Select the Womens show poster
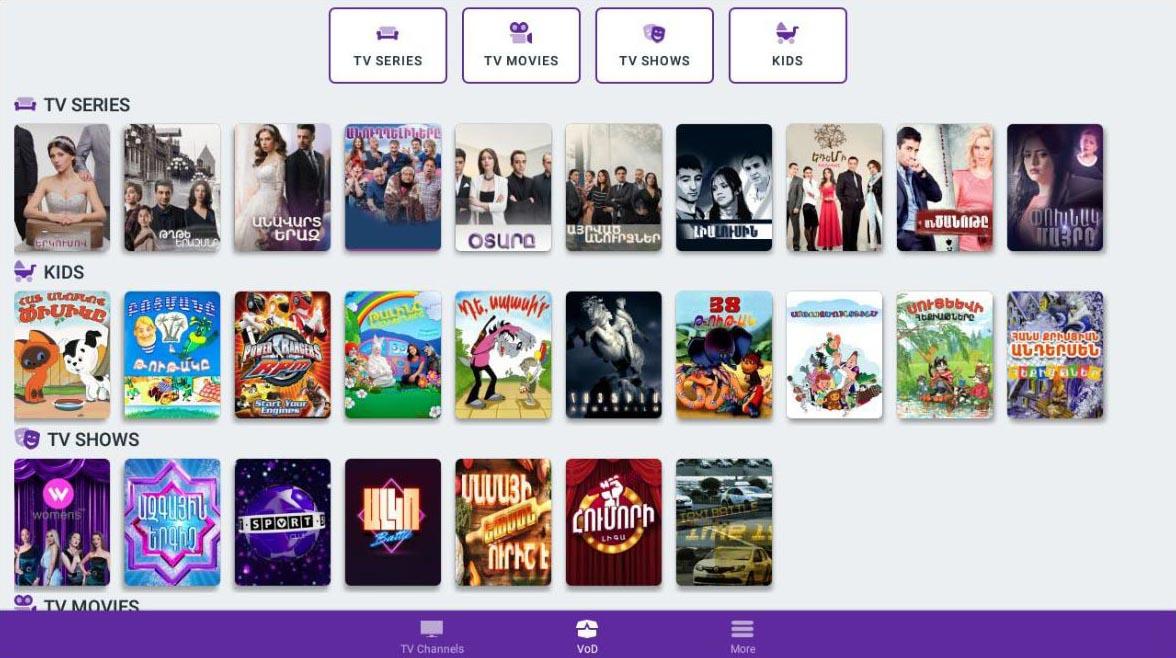Image resolution: width=1176 pixels, height=658 pixels. 62,522
